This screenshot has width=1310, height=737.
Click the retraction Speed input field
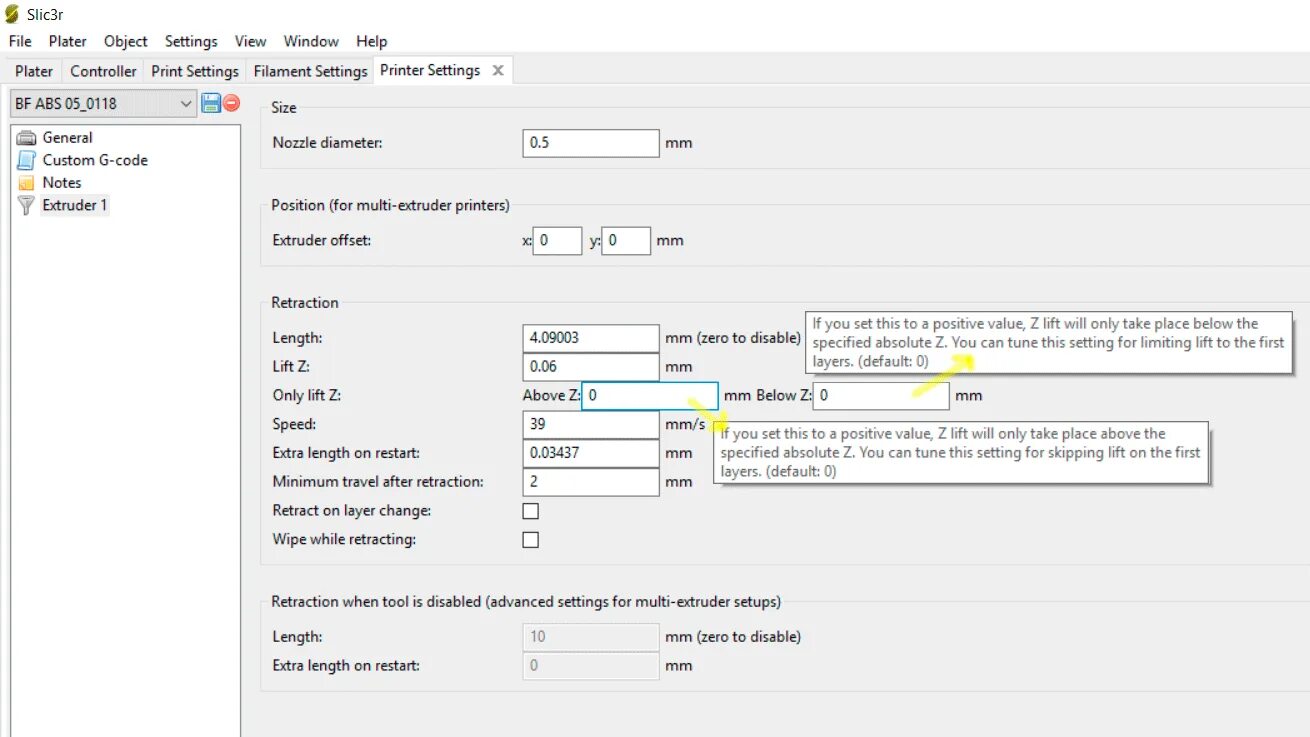point(591,424)
